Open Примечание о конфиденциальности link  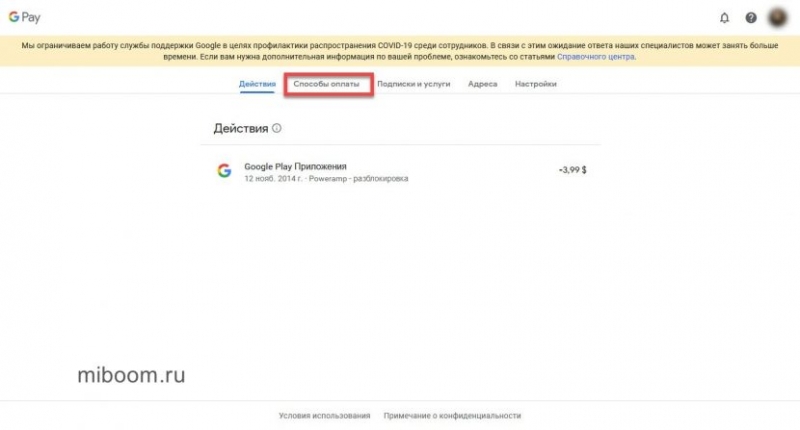[x=453, y=416]
